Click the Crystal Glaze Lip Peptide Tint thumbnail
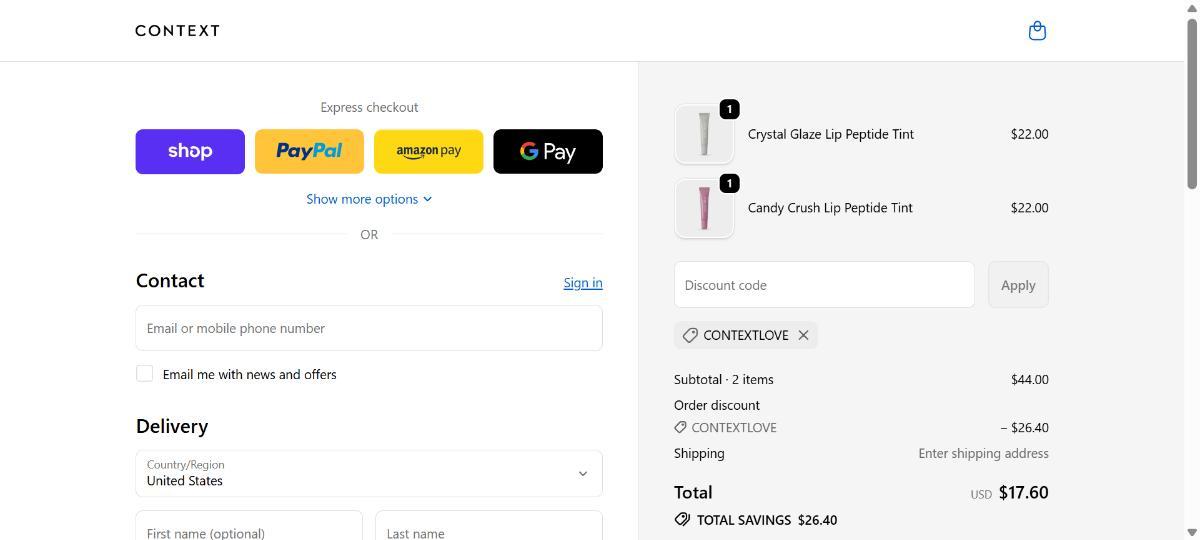This screenshot has width=1200, height=540. tap(704, 134)
